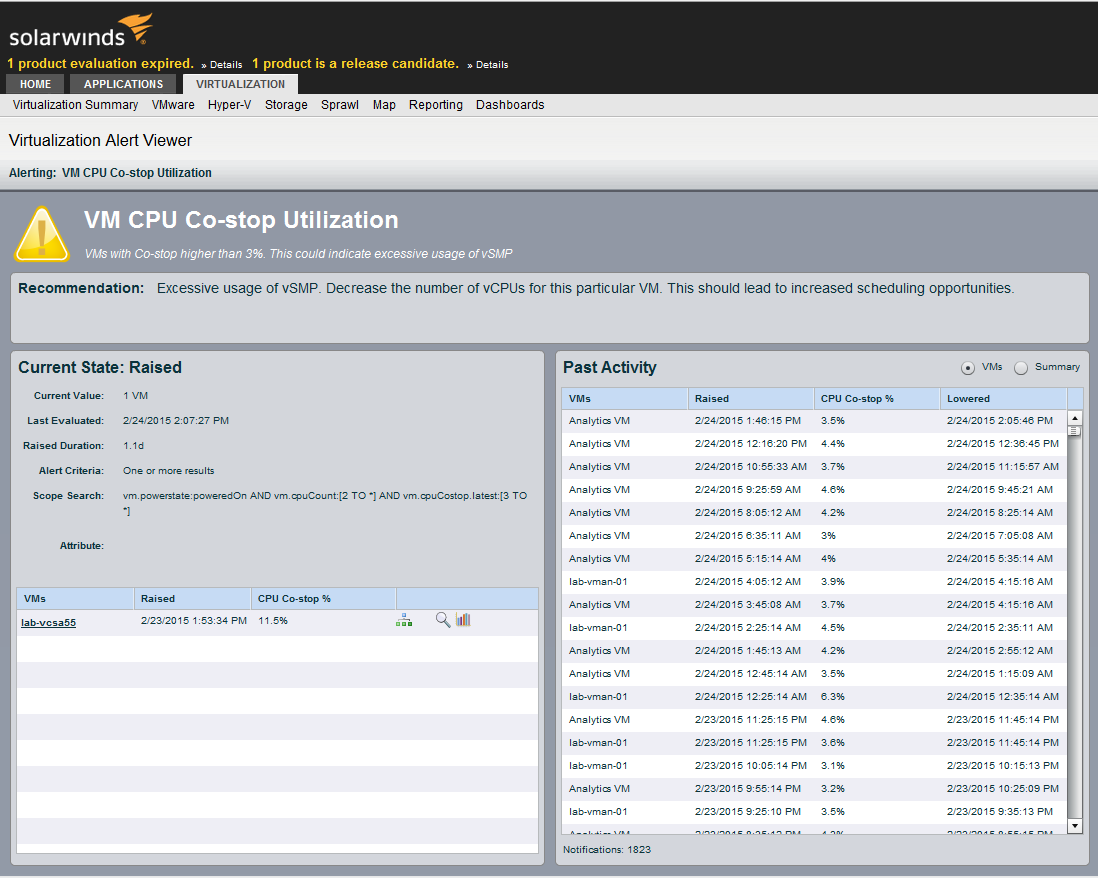Sort Past Activity by VMs column header

pyautogui.click(x=625, y=398)
